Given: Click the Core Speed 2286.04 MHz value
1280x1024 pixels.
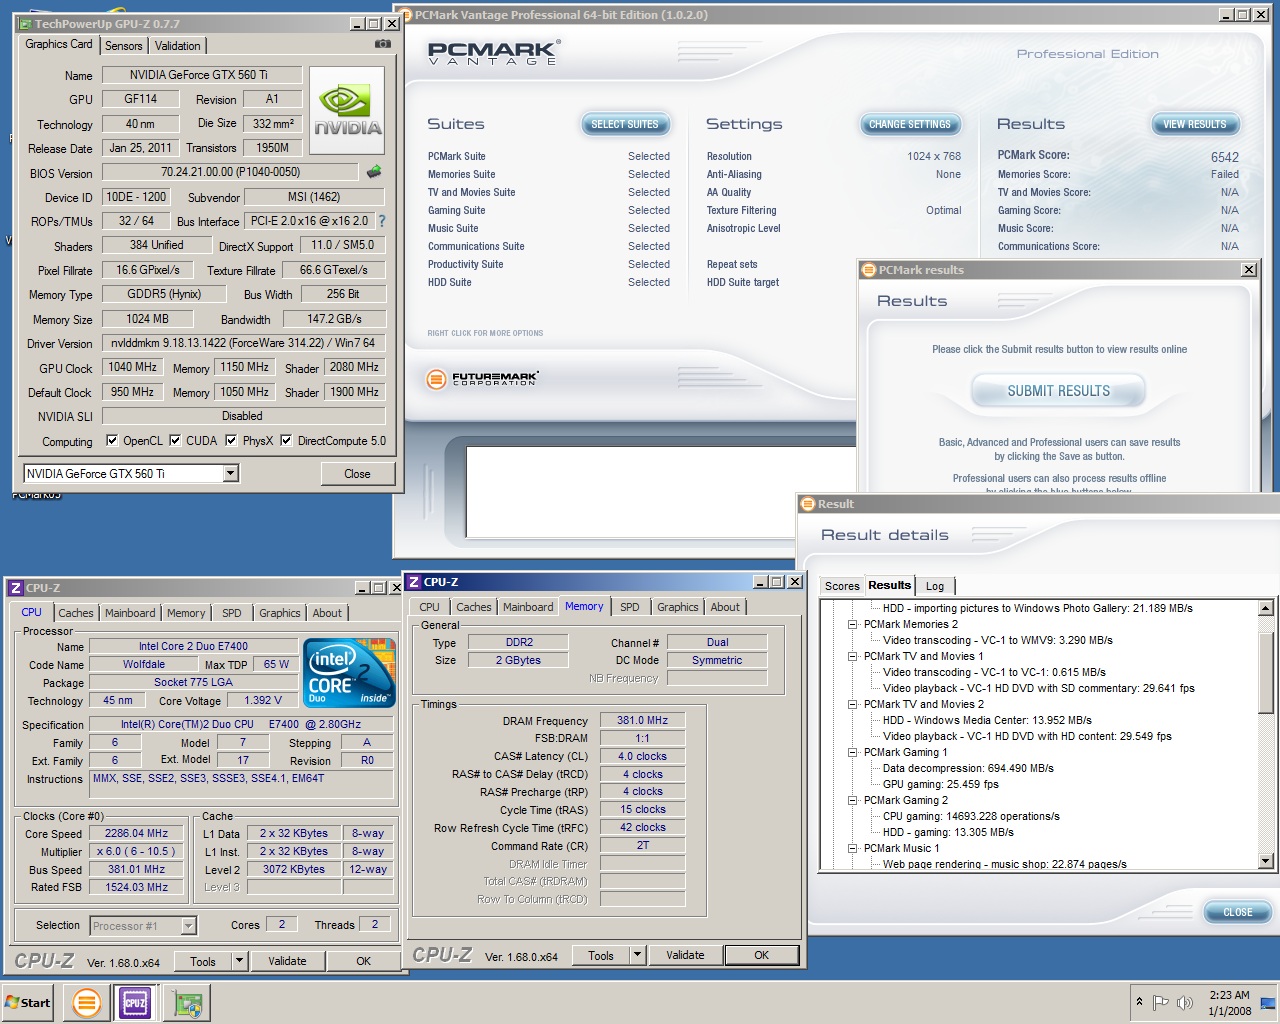Looking at the screenshot, I should (137, 833).
